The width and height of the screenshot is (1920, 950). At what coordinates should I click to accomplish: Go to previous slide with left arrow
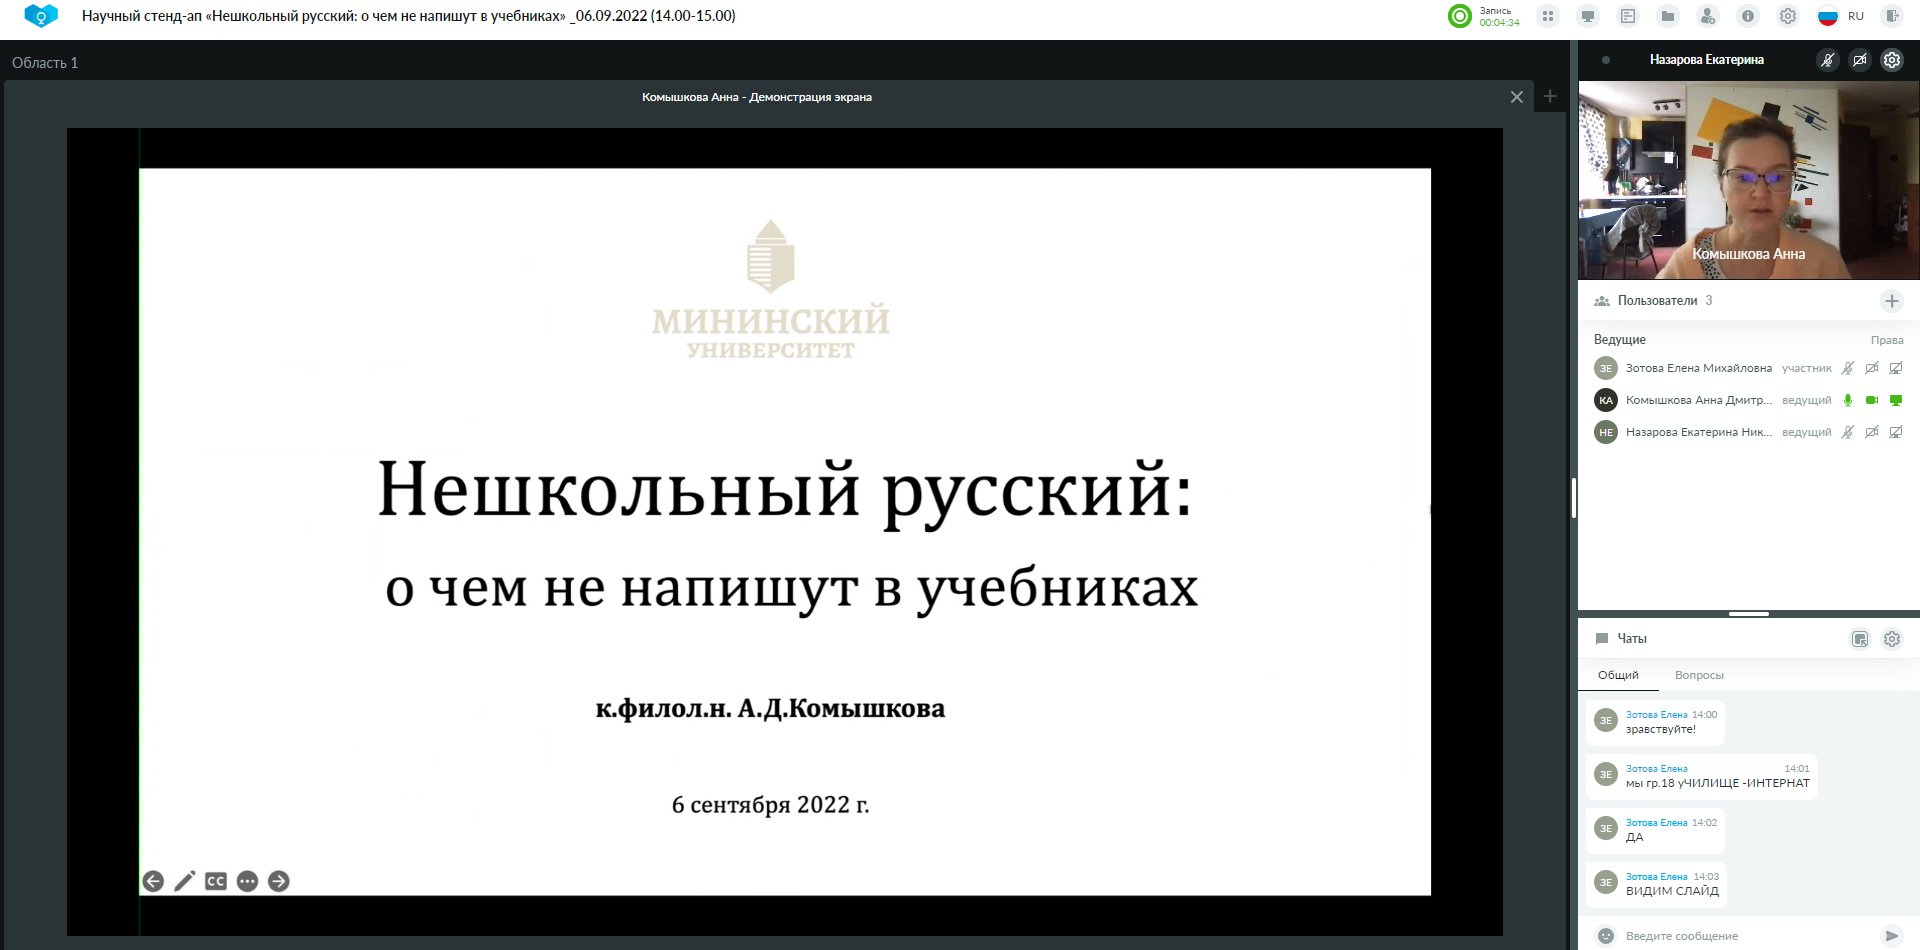153,881
